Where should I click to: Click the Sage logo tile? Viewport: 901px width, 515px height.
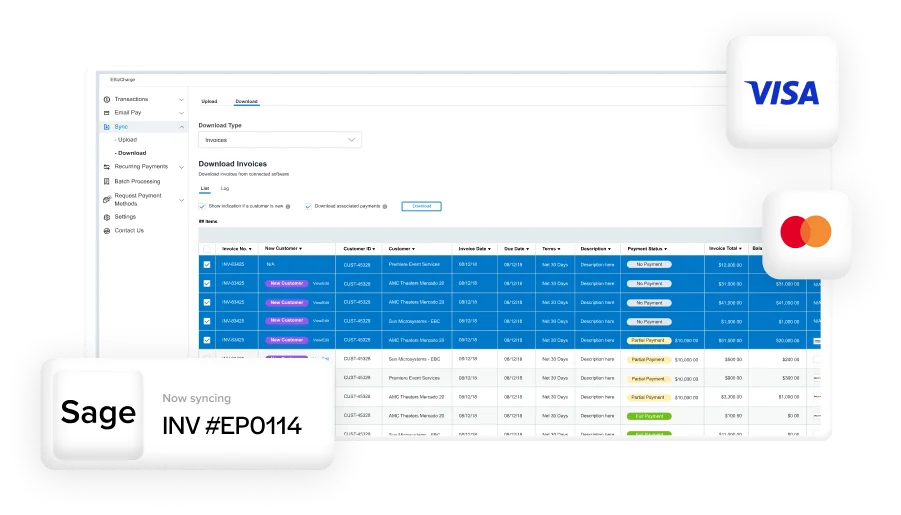98,414
